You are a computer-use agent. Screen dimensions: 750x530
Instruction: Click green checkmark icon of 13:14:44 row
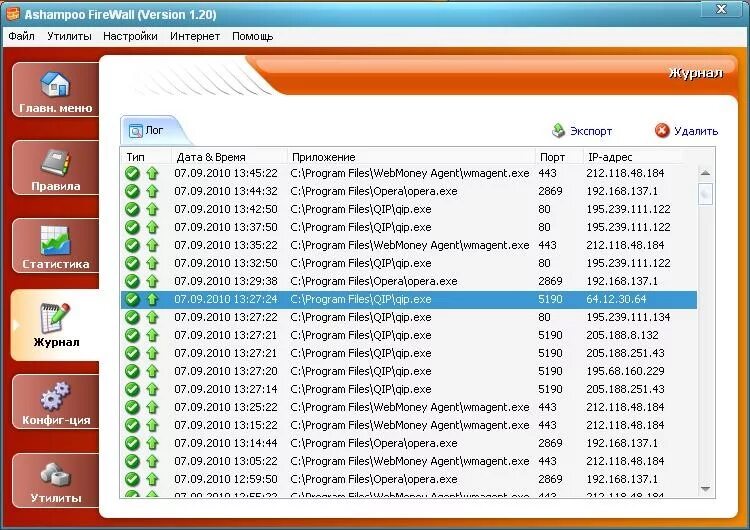[x=132, y=443]
